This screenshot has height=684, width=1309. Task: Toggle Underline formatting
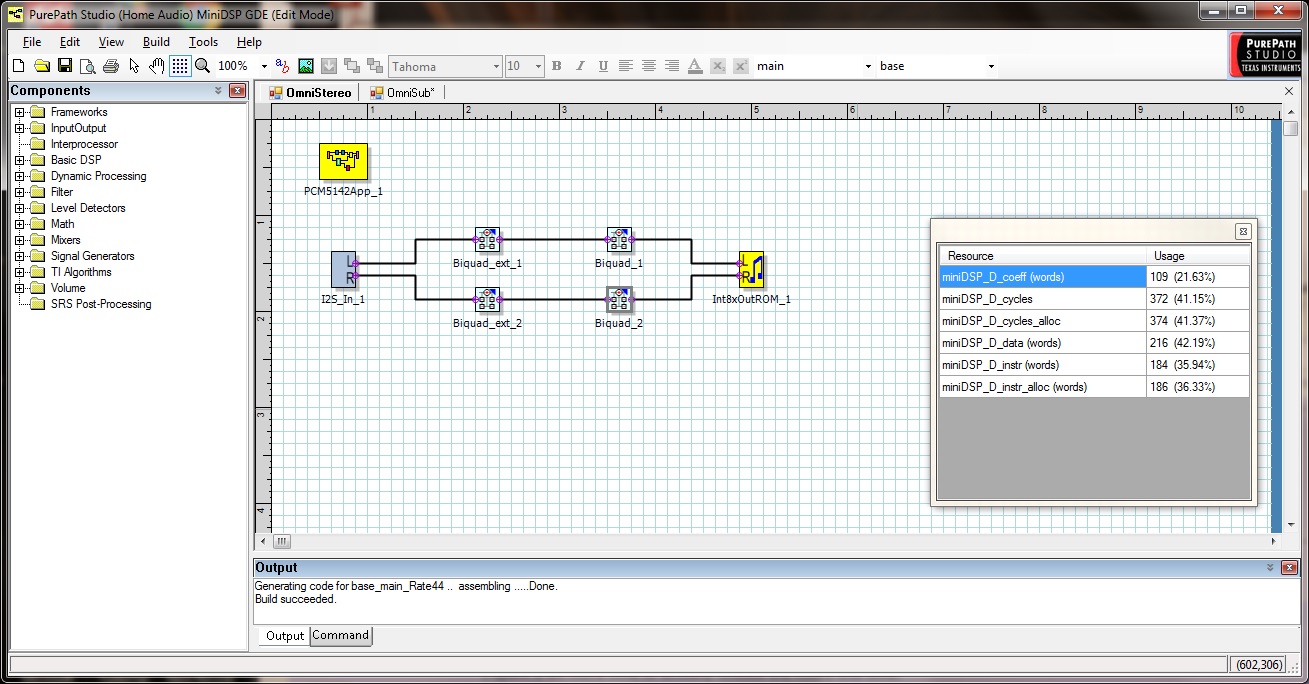pos(603,66)
